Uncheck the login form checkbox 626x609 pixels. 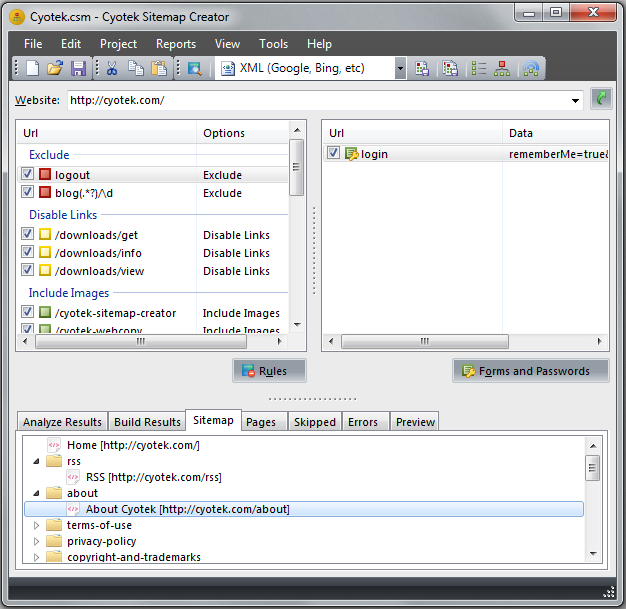[333, 153]
